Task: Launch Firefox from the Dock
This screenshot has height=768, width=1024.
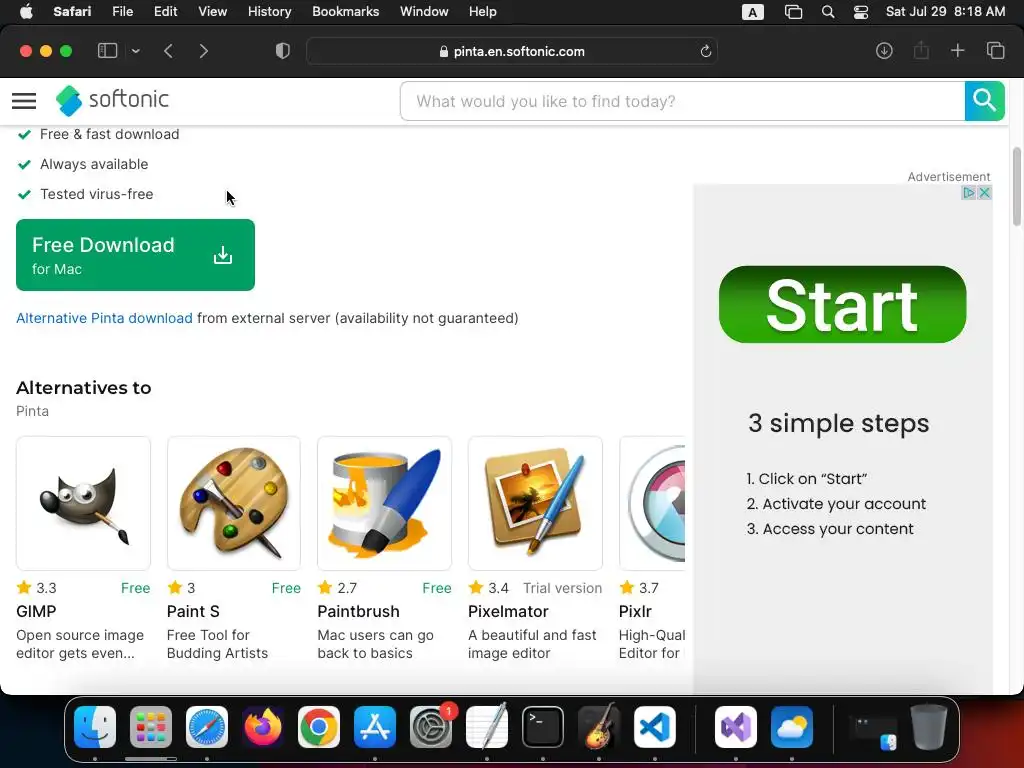Action: click(x=263, y=726)
